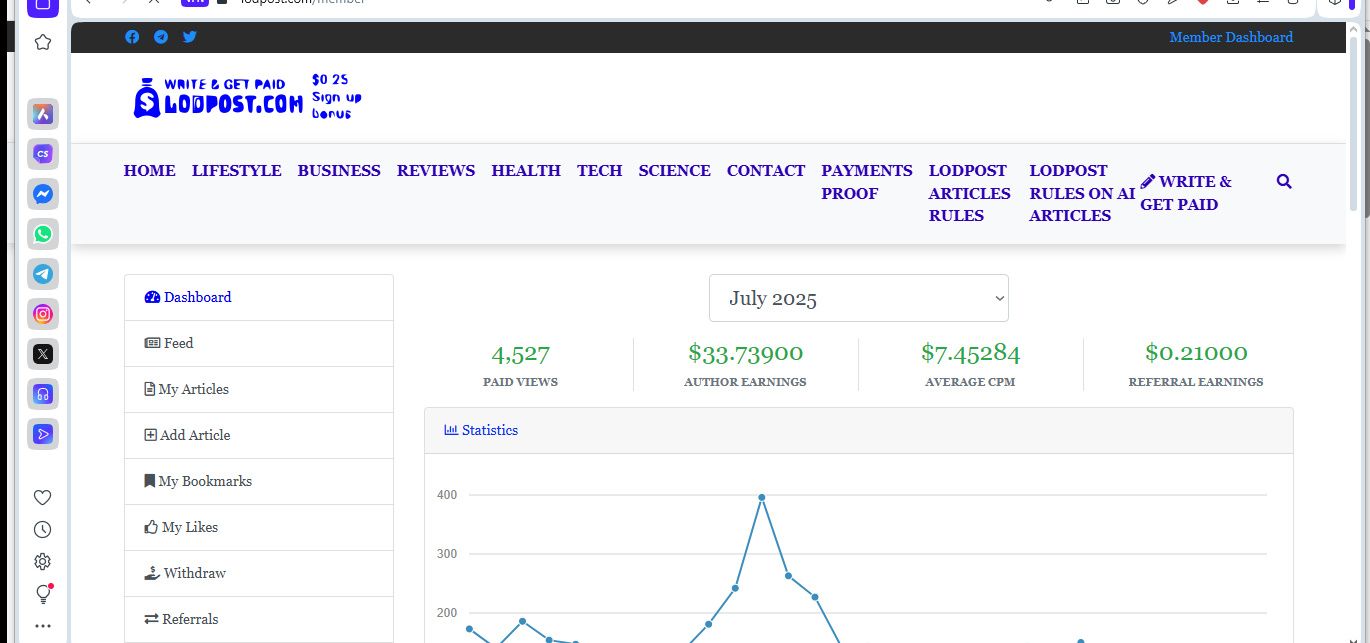Open the lightbulb tips icon in sidebar
1370x643 pixels.
click(x=43, y=594)
